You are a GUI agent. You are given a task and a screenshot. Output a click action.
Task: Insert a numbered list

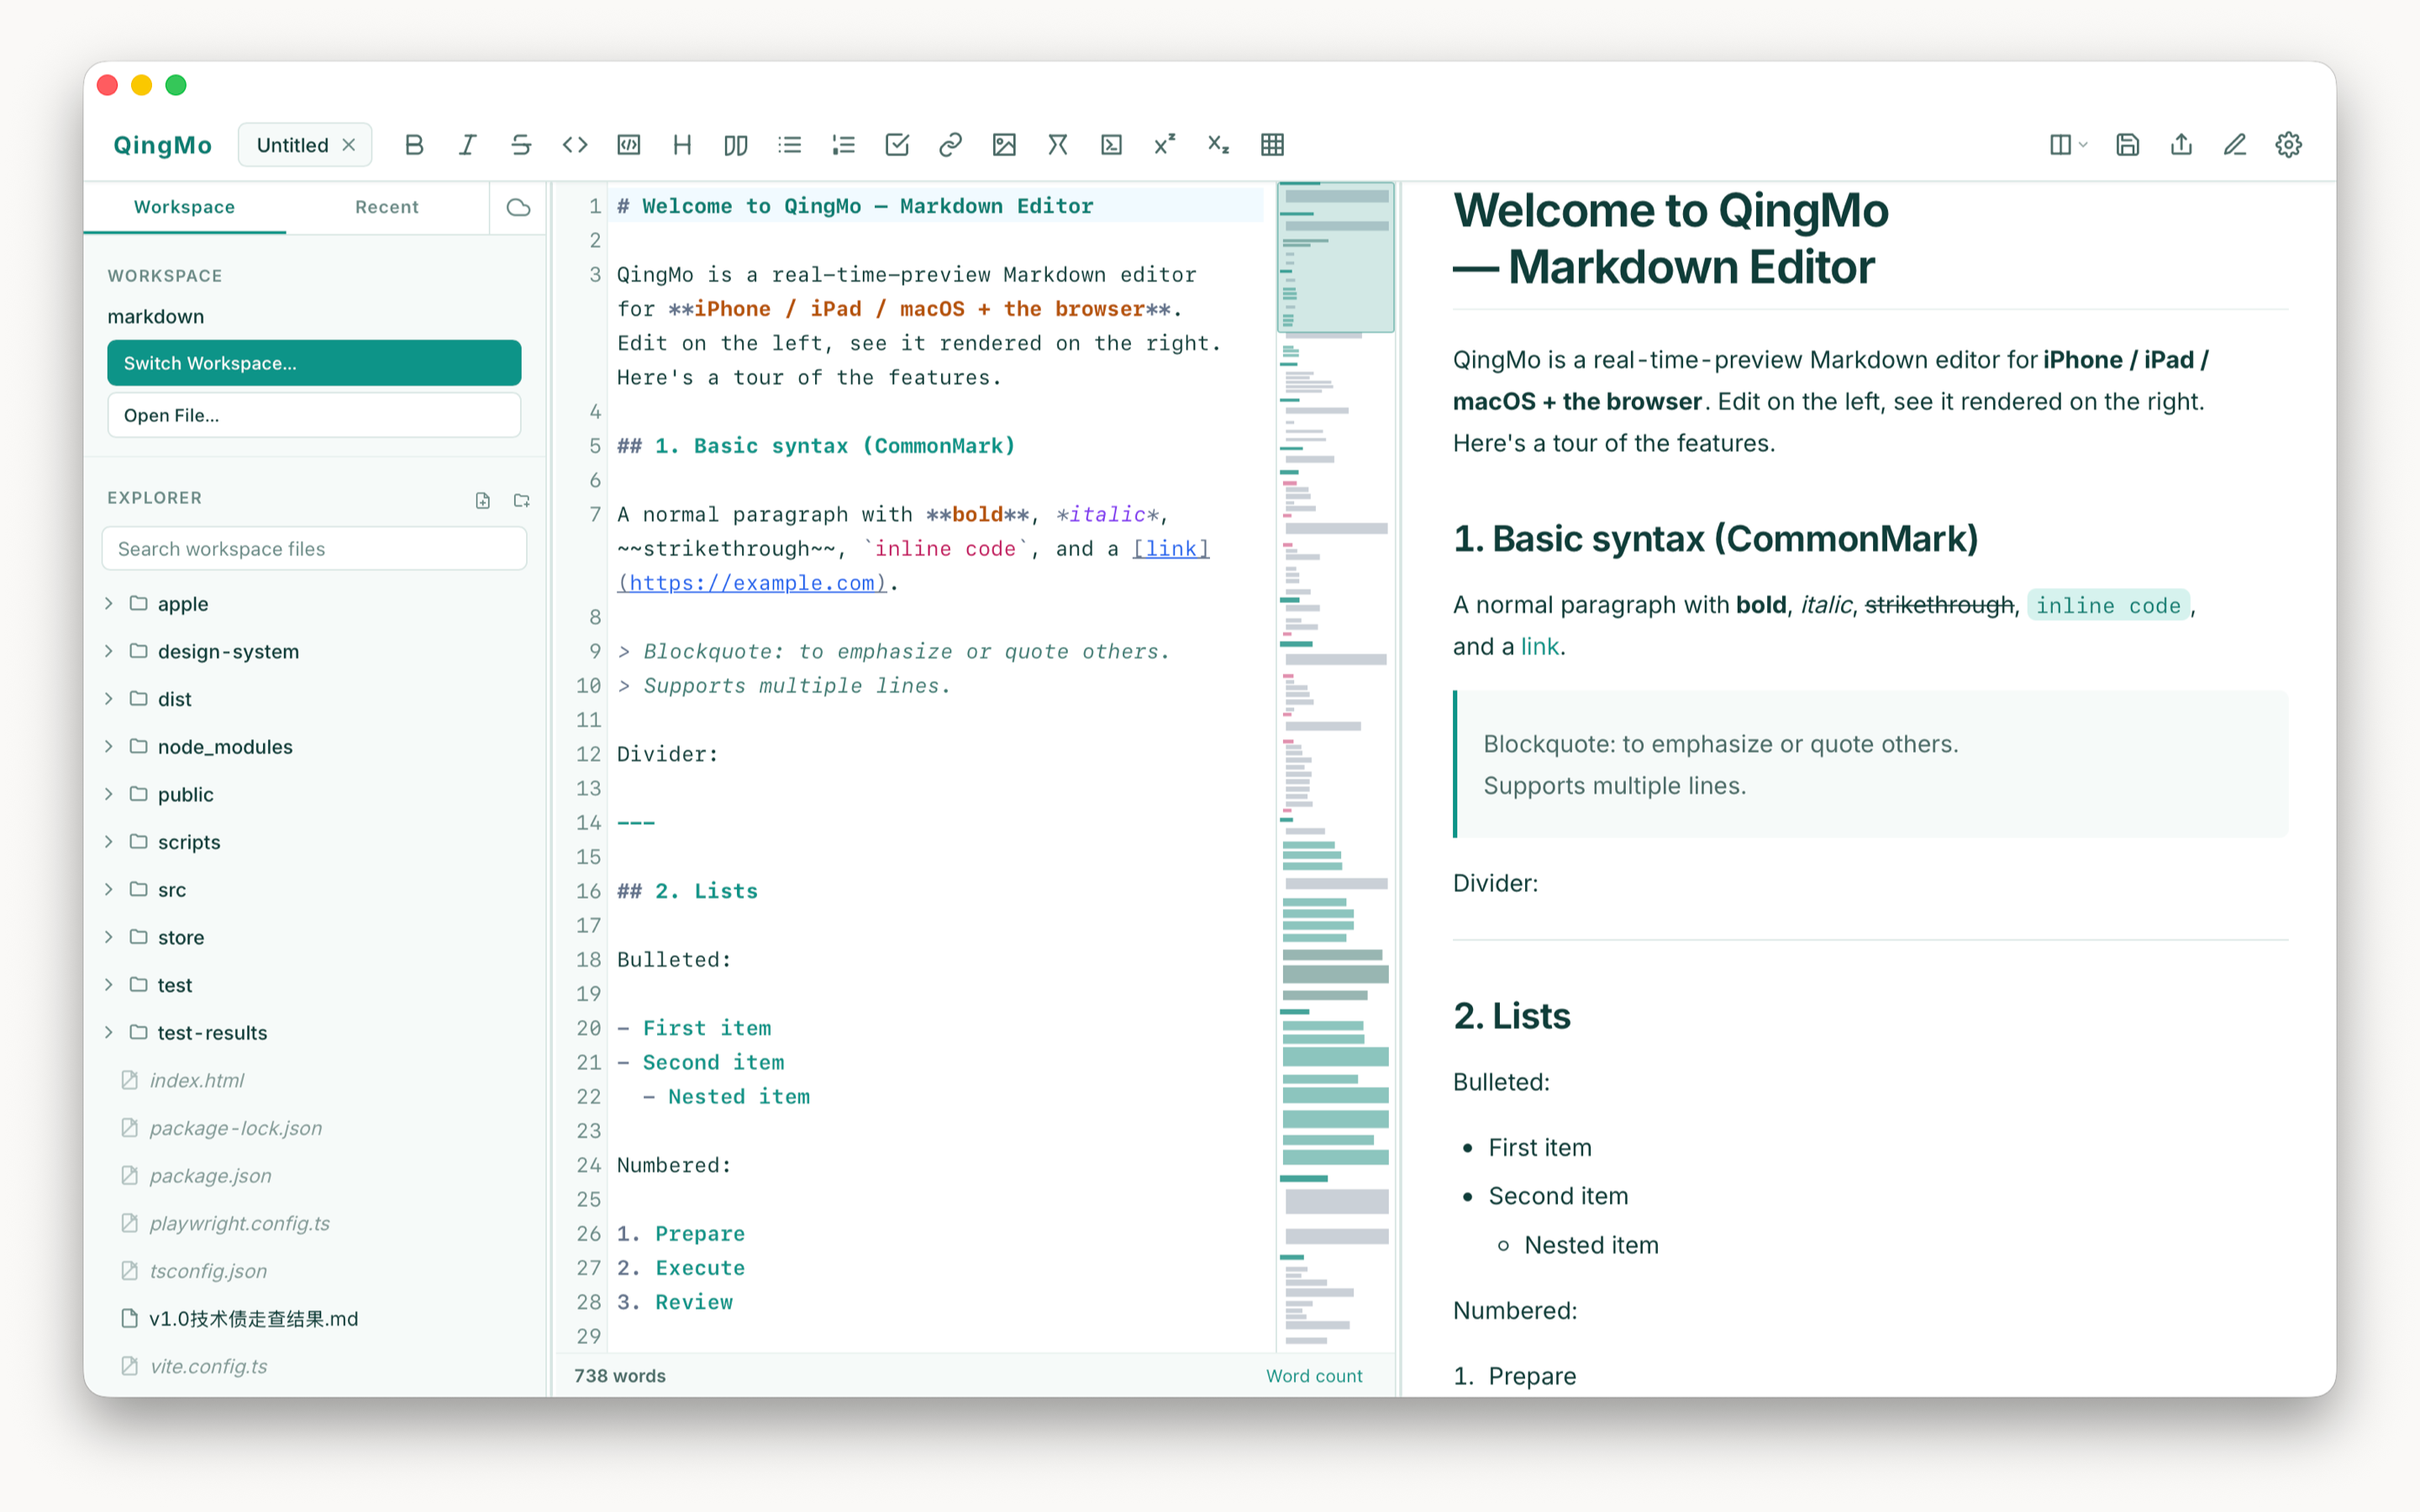(843, 145)
